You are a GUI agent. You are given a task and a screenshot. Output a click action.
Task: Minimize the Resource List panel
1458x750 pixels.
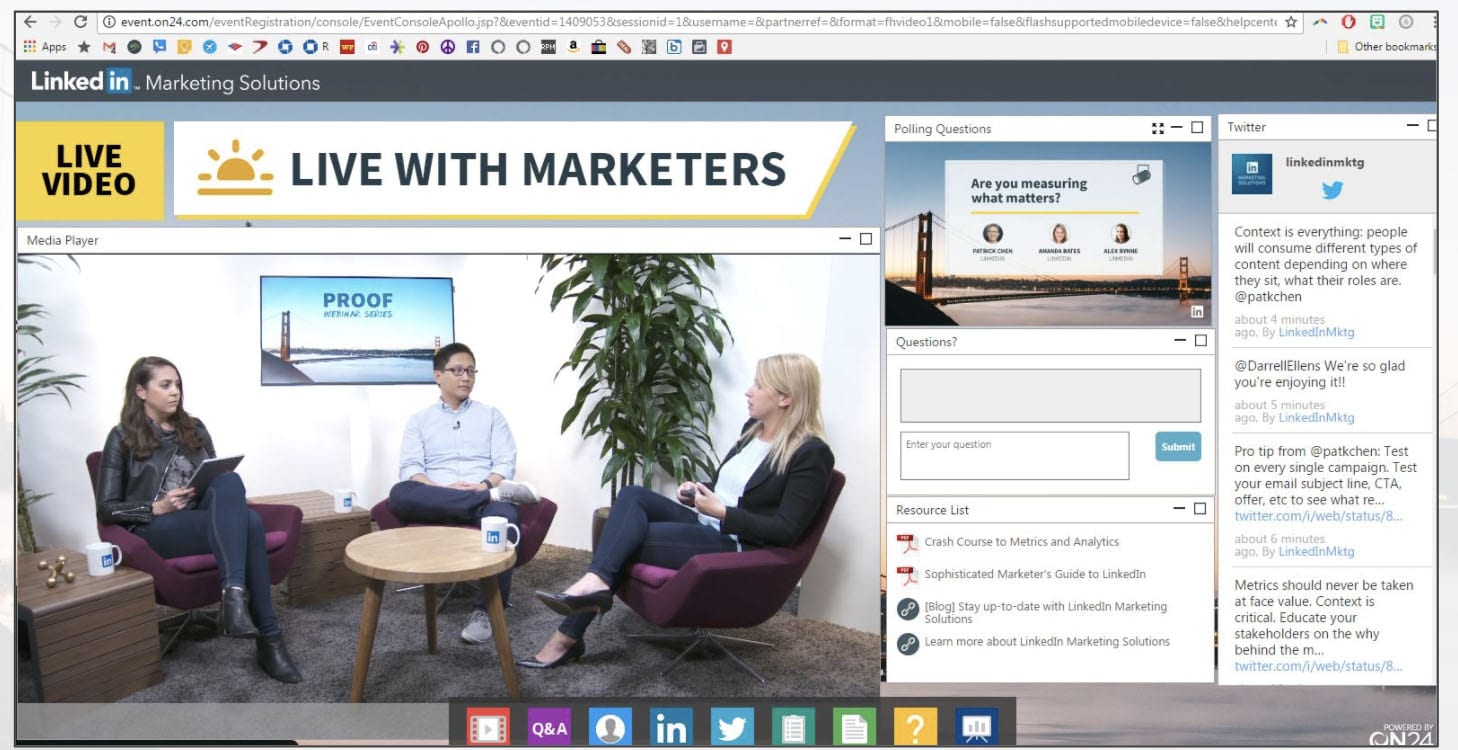coord(1180,509)
